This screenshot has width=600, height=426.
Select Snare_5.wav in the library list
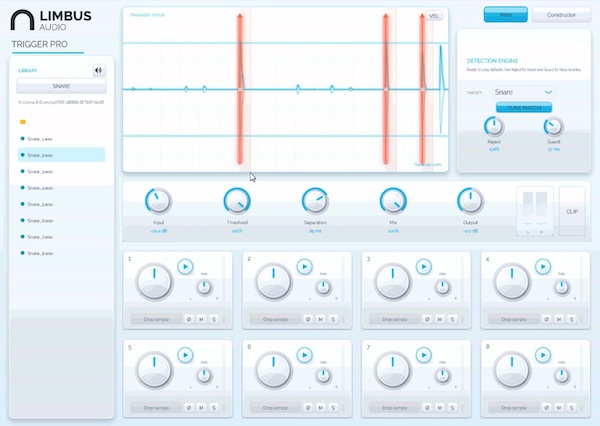(x=61, y=204)
